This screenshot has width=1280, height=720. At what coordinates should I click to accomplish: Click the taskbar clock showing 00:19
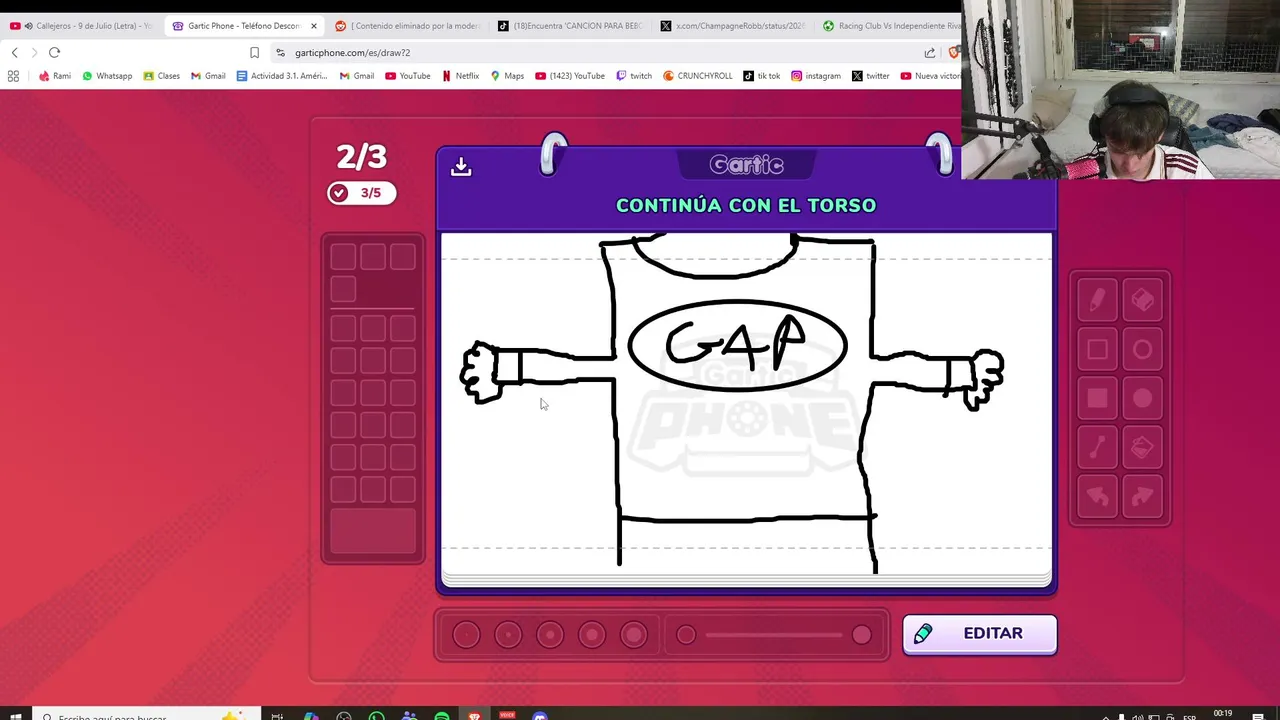pyautogui.click(x=1222, y=715)
